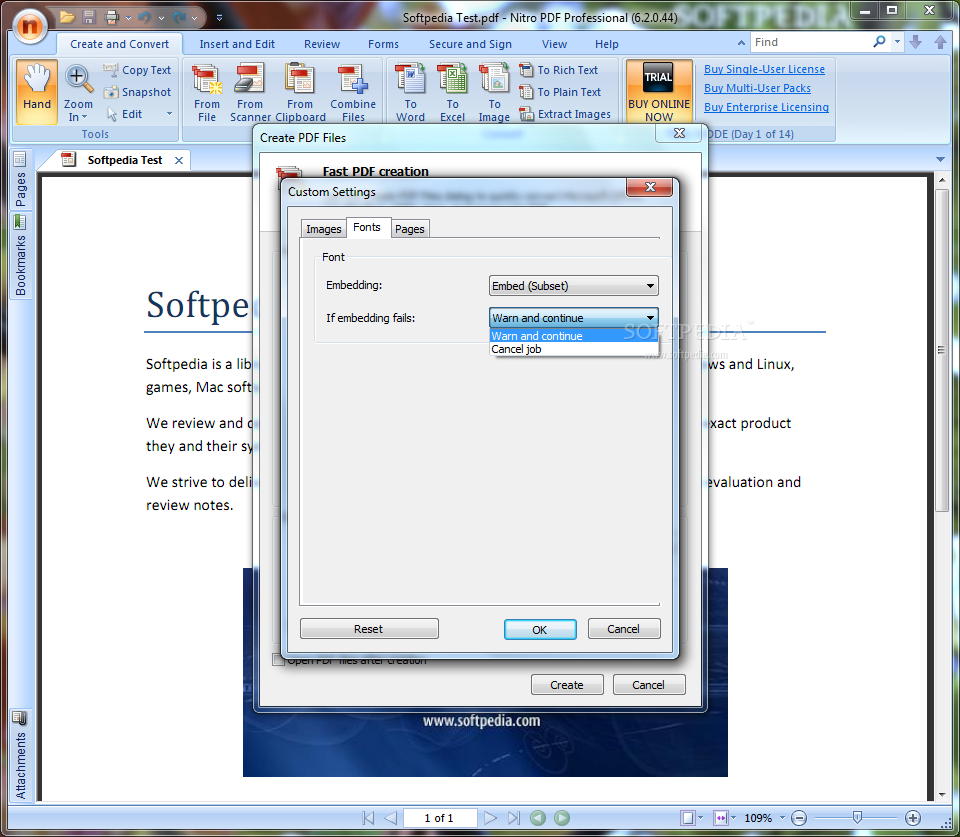Viewport: 960px width, 837px height.
Task: Create PDF From File
Action: pos(207,92)
